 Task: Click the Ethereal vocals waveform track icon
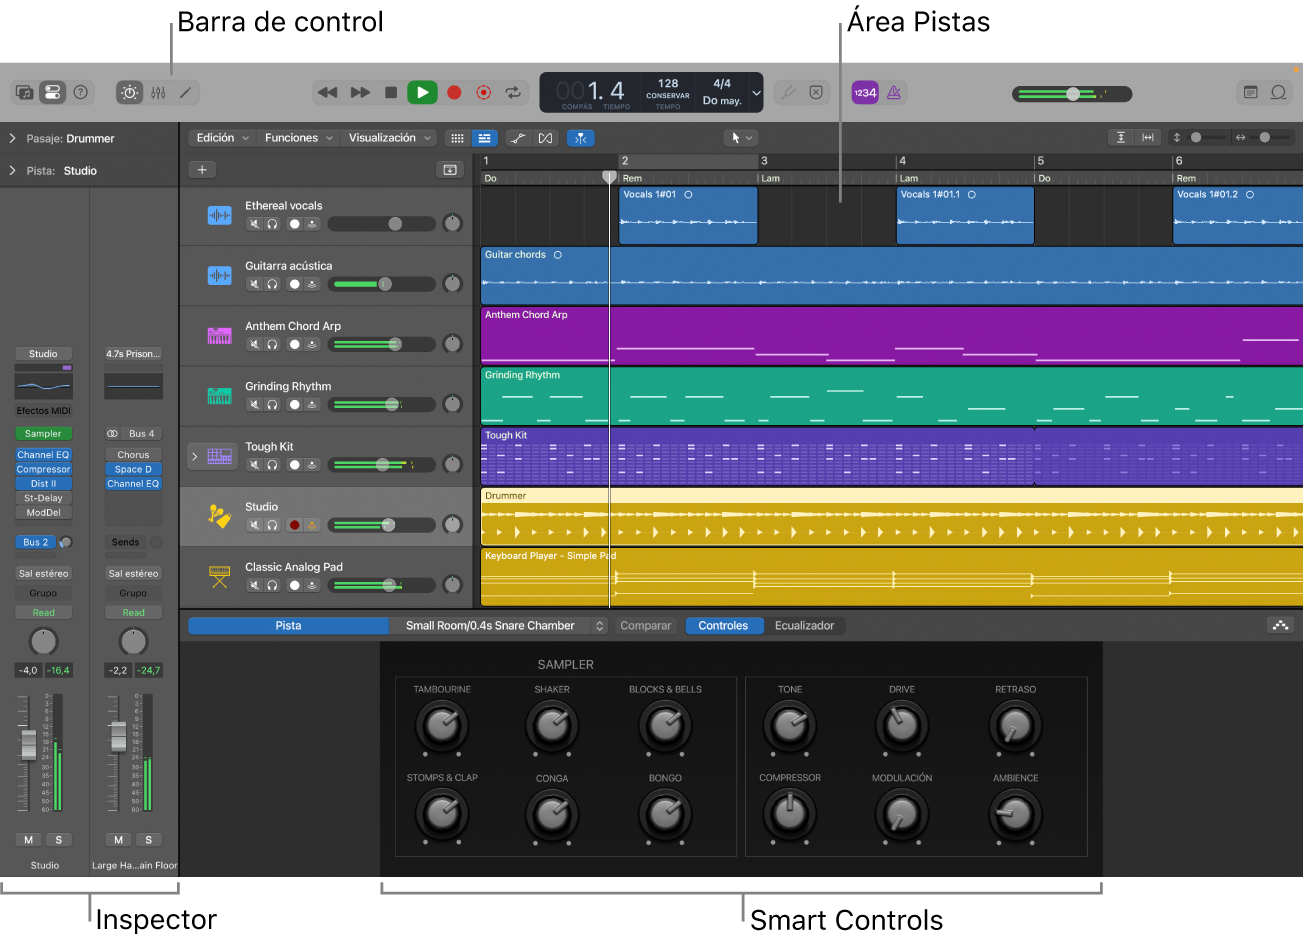219,214
